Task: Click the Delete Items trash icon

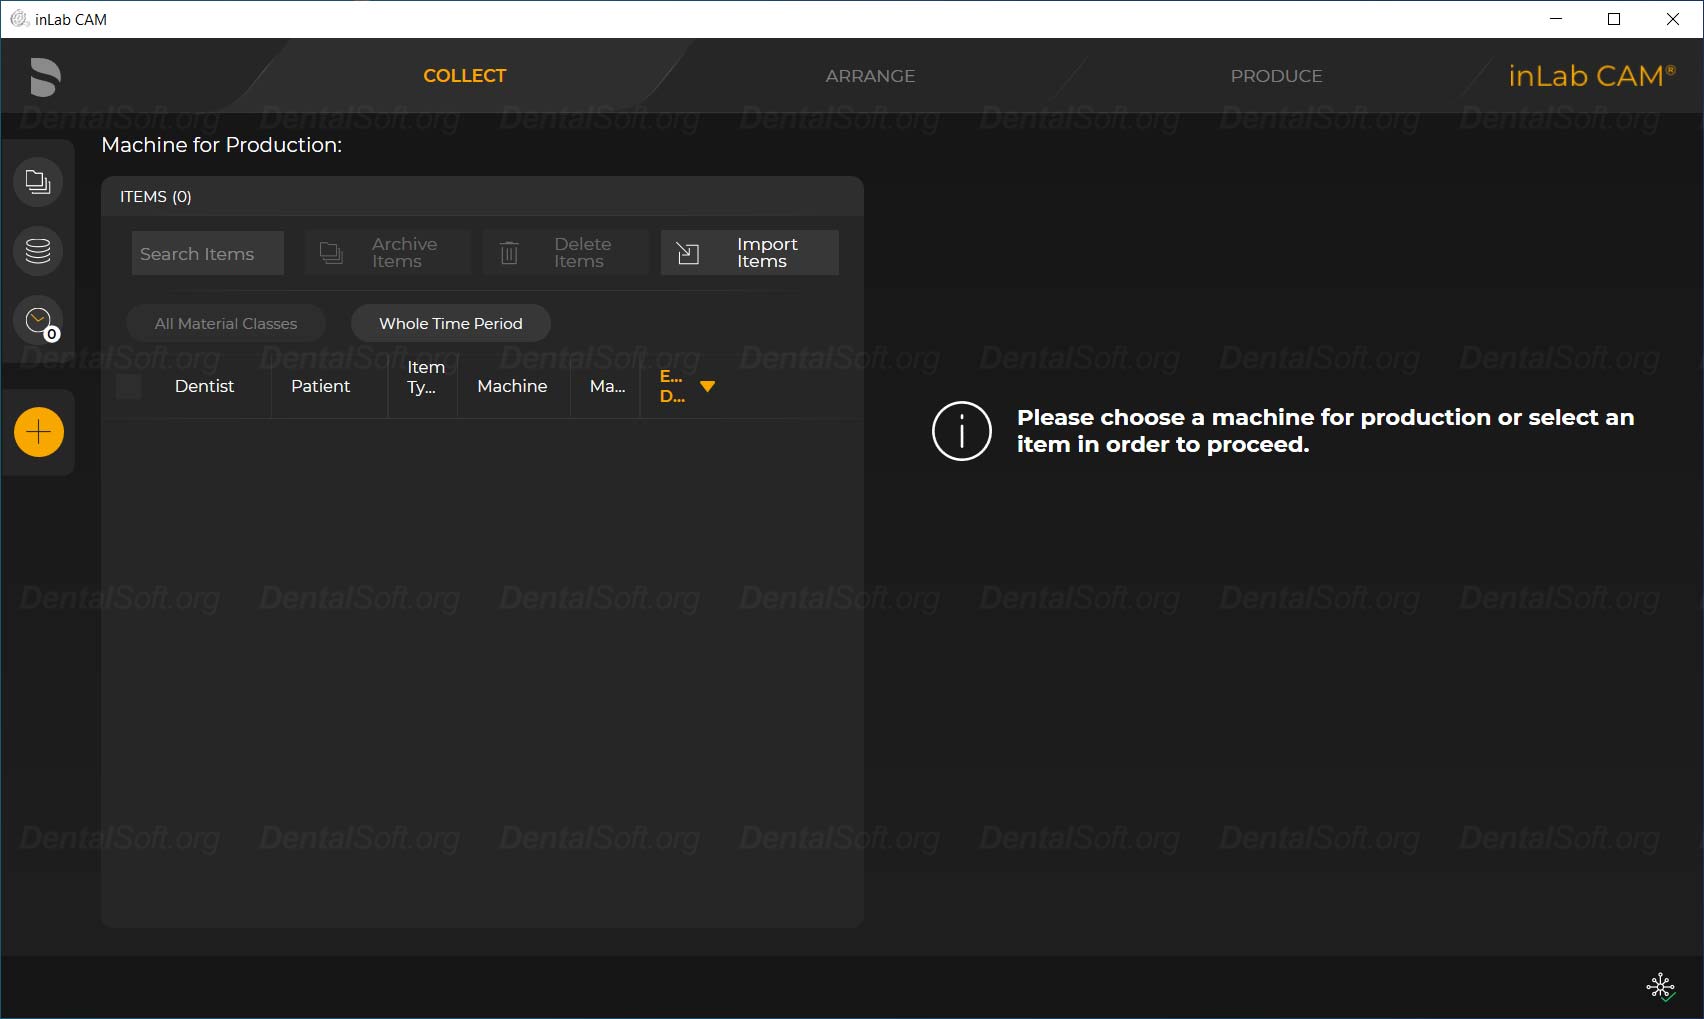Action: [x=510, y=252]
